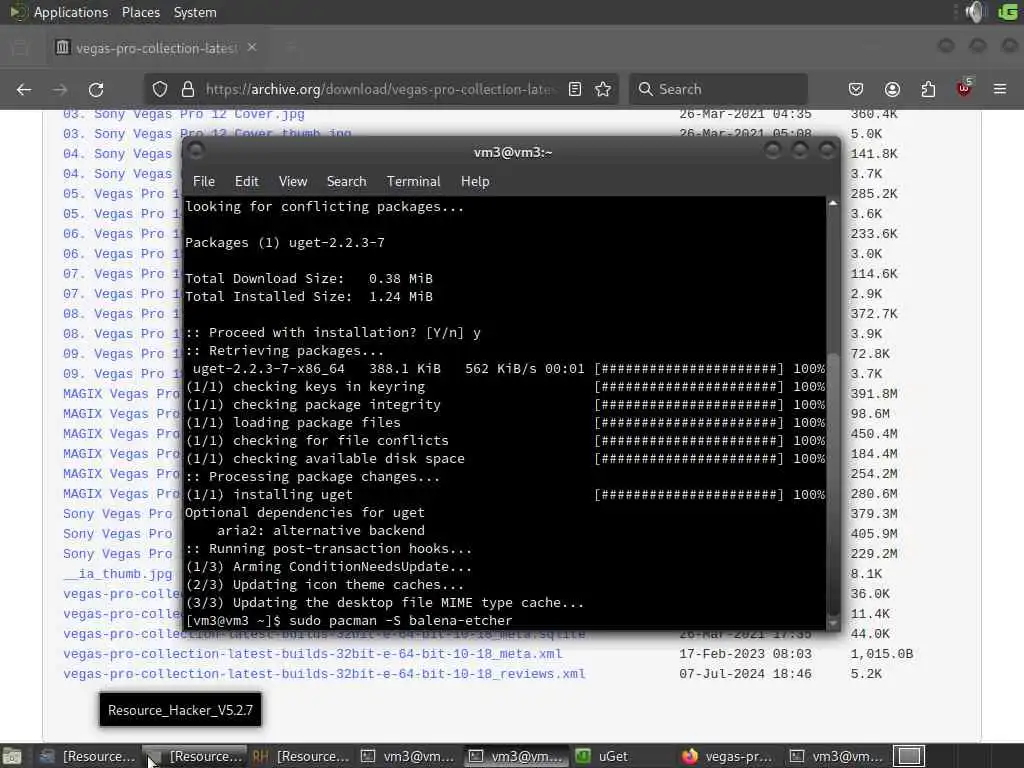Click the Firefox Search field
The image size is (1024, 768).
point(718,89)
